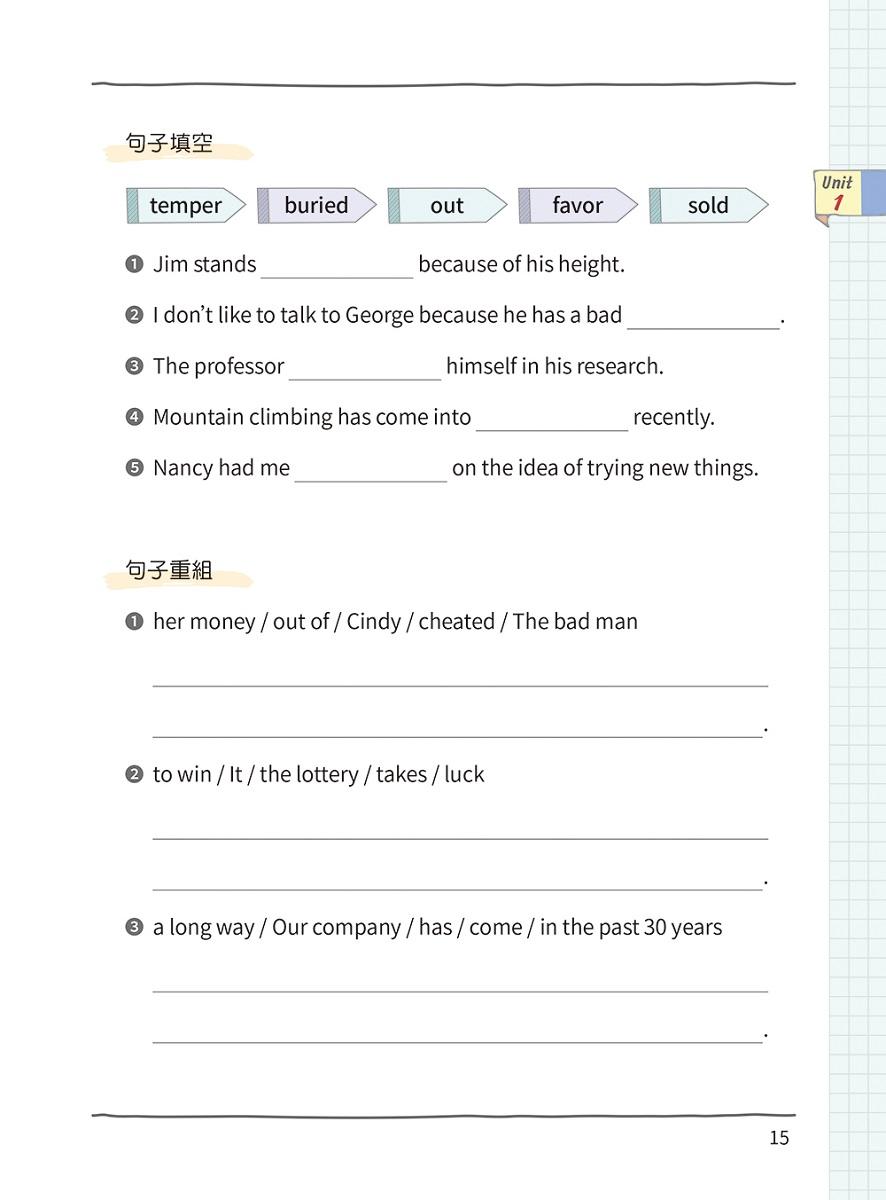Click the 句子重組 section heading
Screen dimensions: 886x1200
tap(169, 571)
